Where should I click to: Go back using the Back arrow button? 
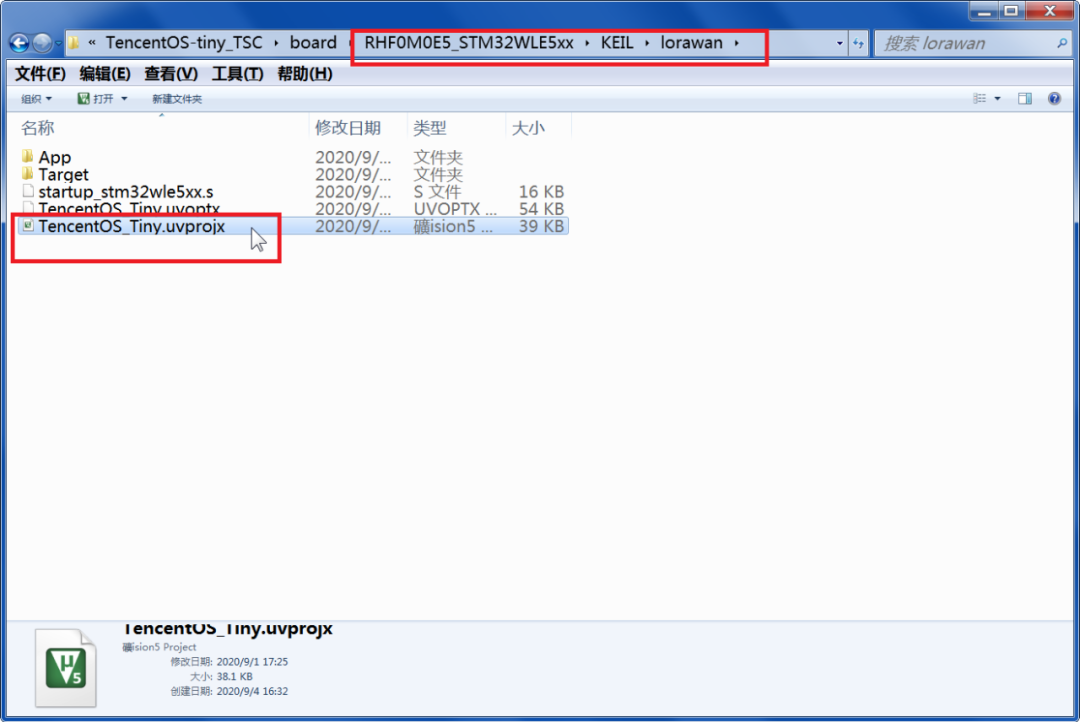click(19, 43)
